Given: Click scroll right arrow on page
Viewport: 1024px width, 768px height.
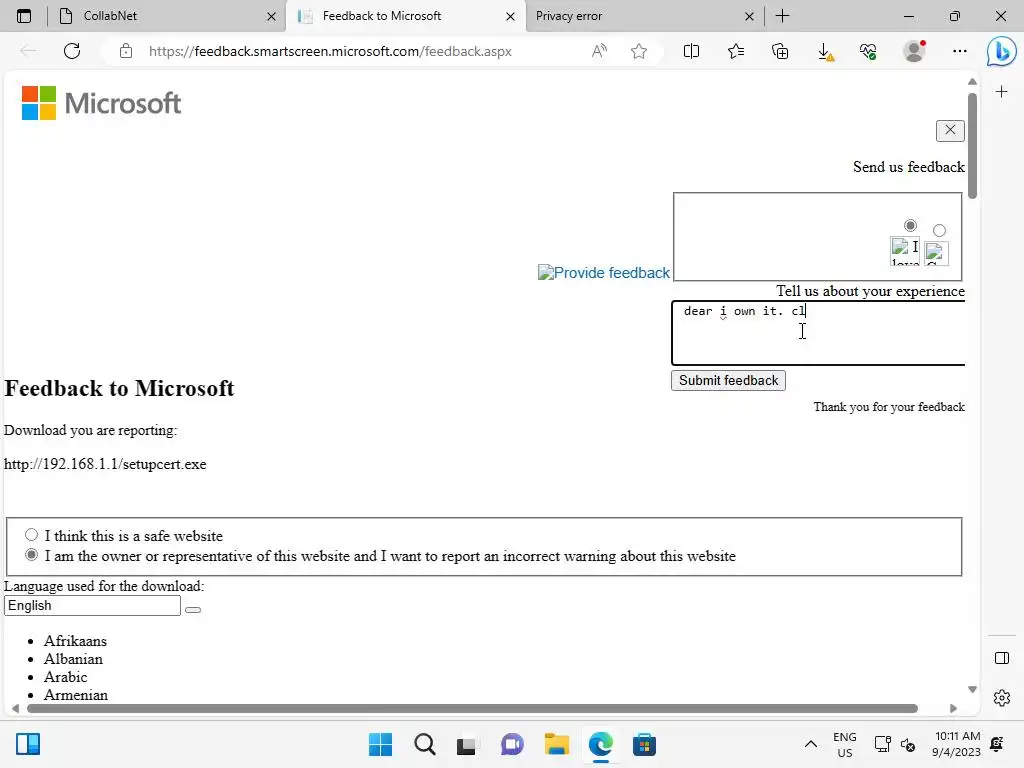Looking at the screenshot, I should pyautogui.click(x=953, y=709).
